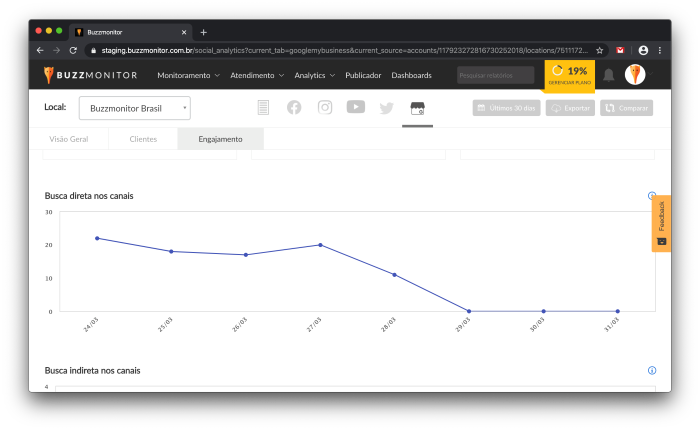Expand the Monitoramento menu
The image size is (700, 430).
click(x=188, y=75)
